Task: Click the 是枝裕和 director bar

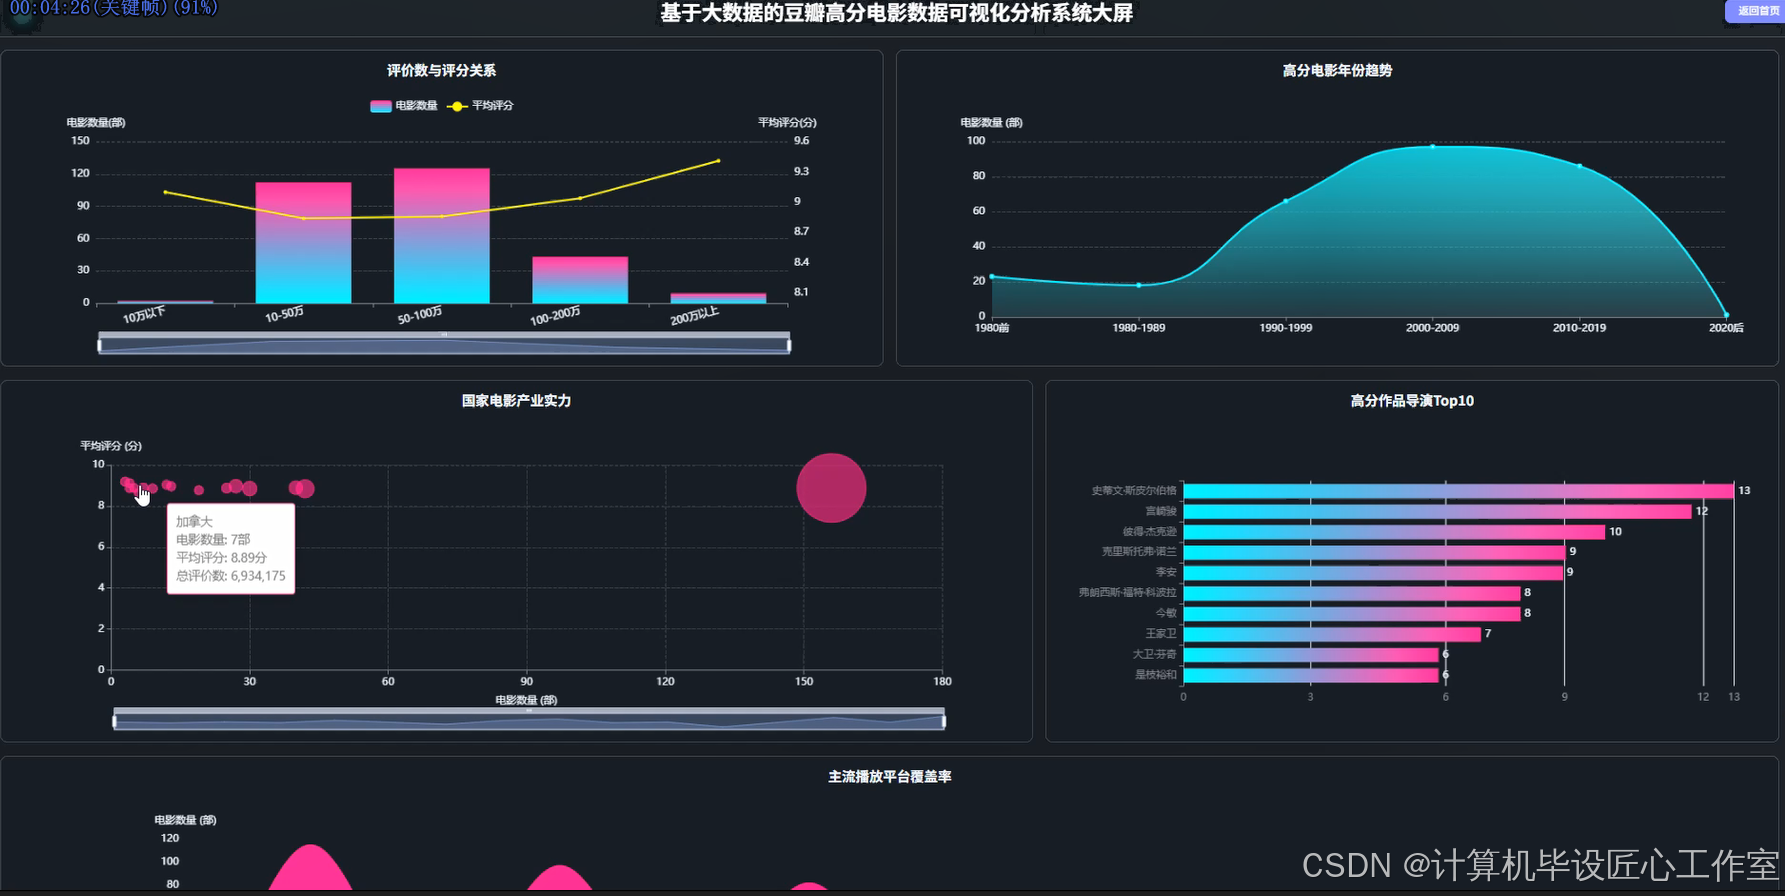Action: click(1311, 675)
